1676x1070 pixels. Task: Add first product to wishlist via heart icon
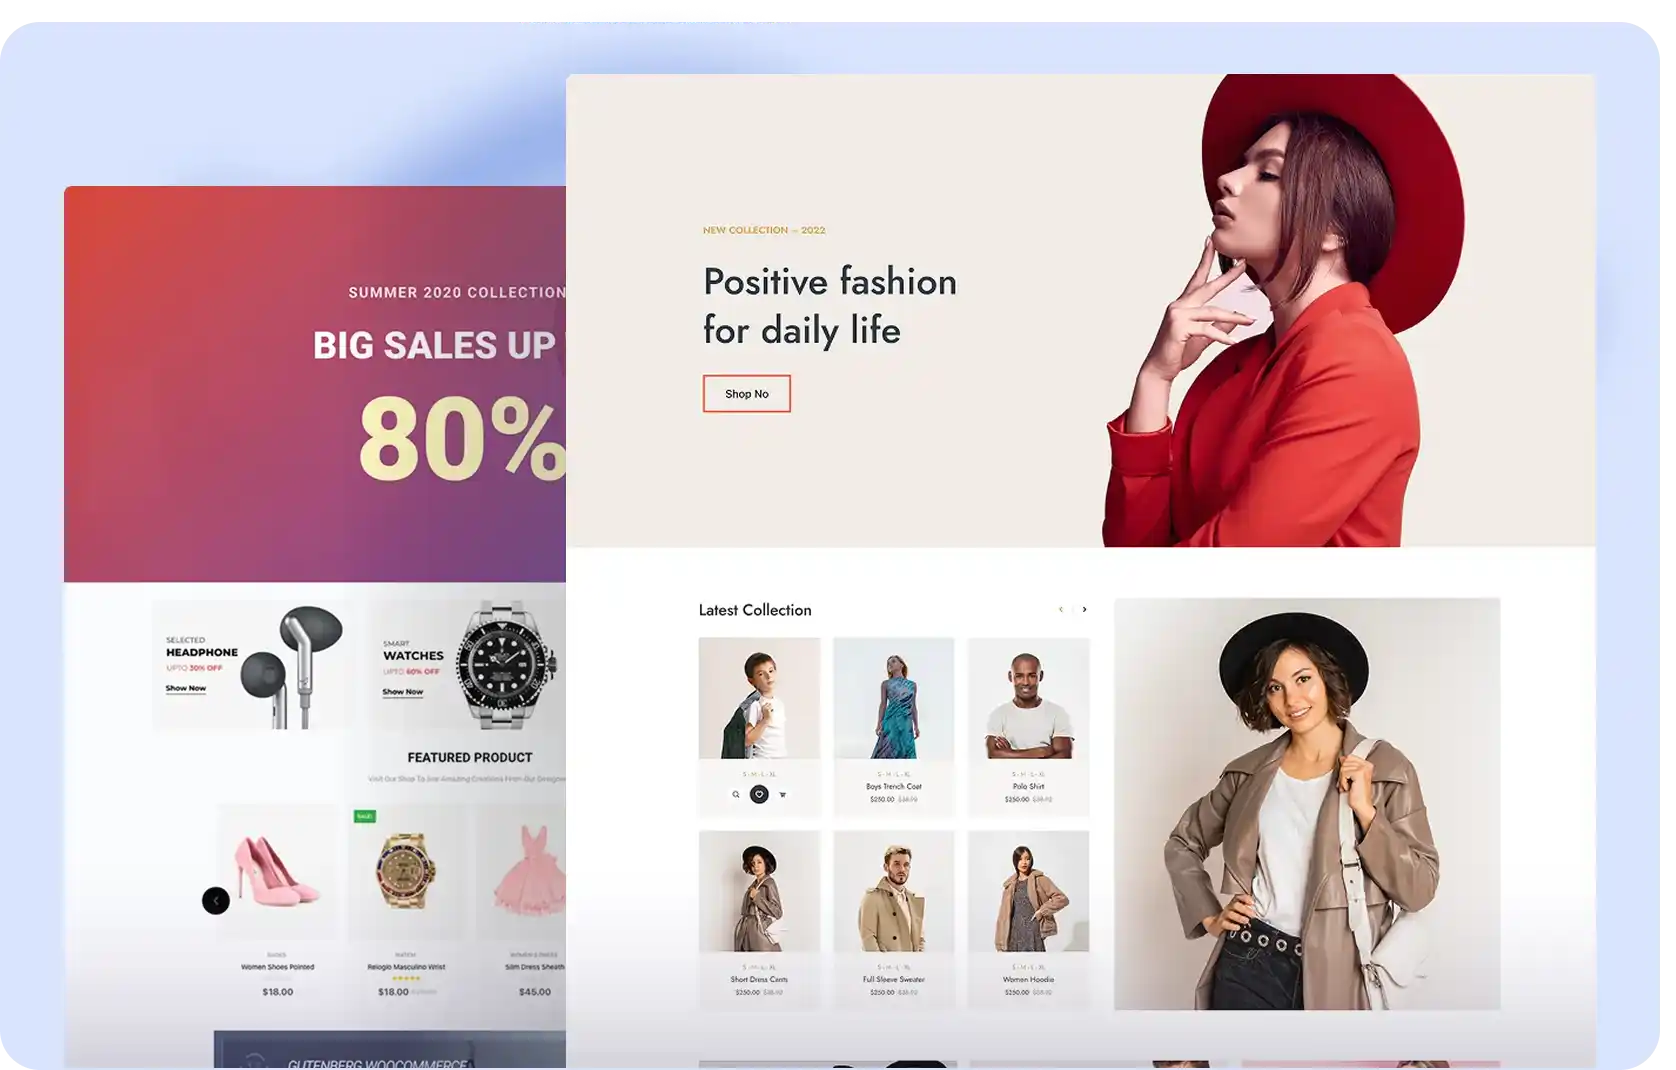click(759, 794)
